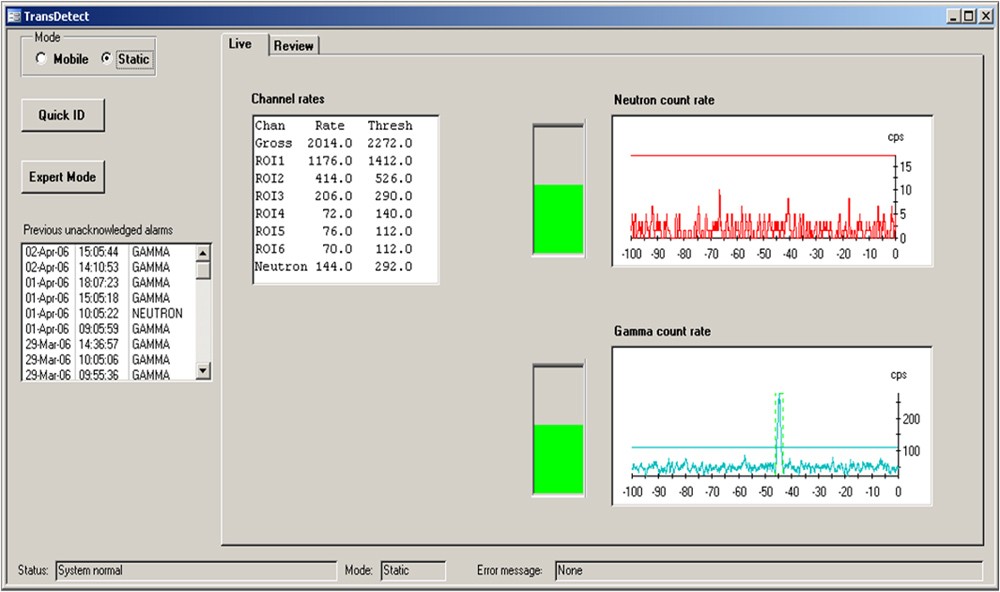Click the Gross row in Channel rates
Image resolution: width=1000 pixels, height=592 pixels.
pyautogui.click(x=335, y=143)
